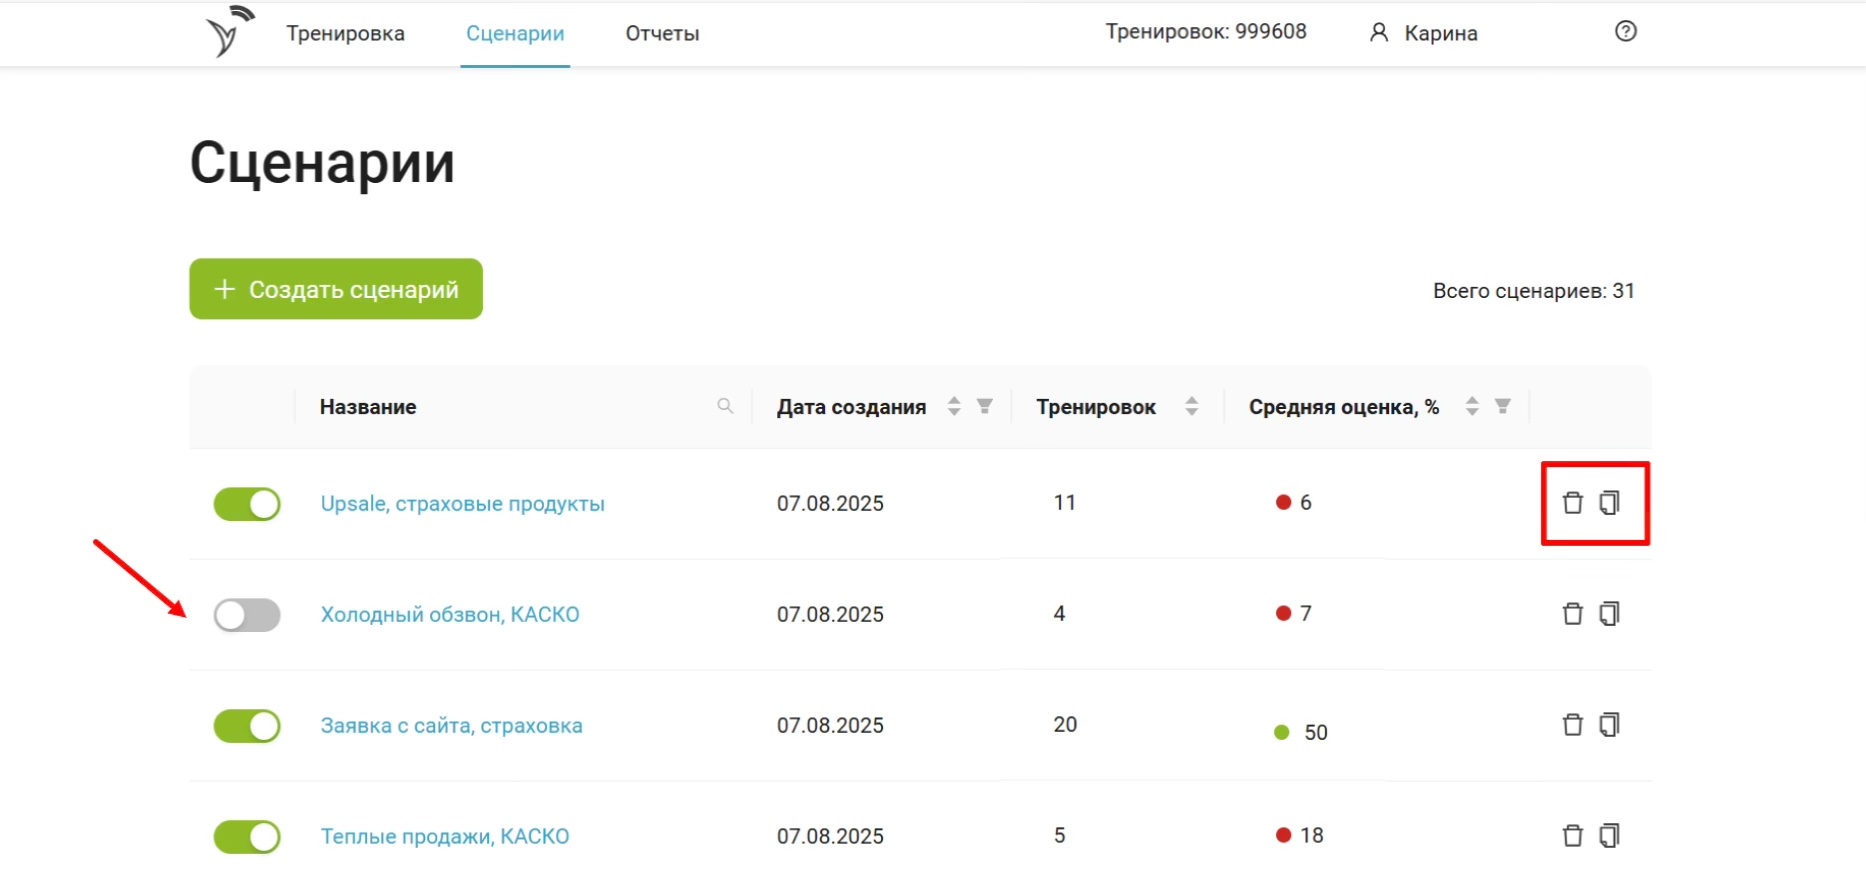Open filter for Дата создания column
The height and width of the screenshot is (885, 1866).
(x=985, y=406)
